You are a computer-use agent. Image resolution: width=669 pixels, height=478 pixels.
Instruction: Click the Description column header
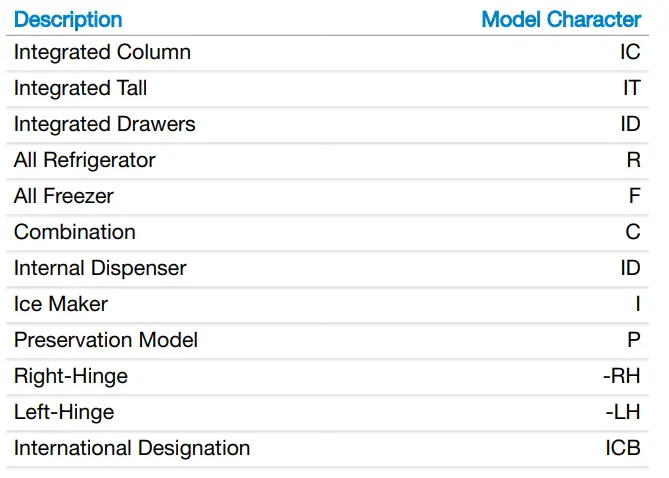click(68, 19)
